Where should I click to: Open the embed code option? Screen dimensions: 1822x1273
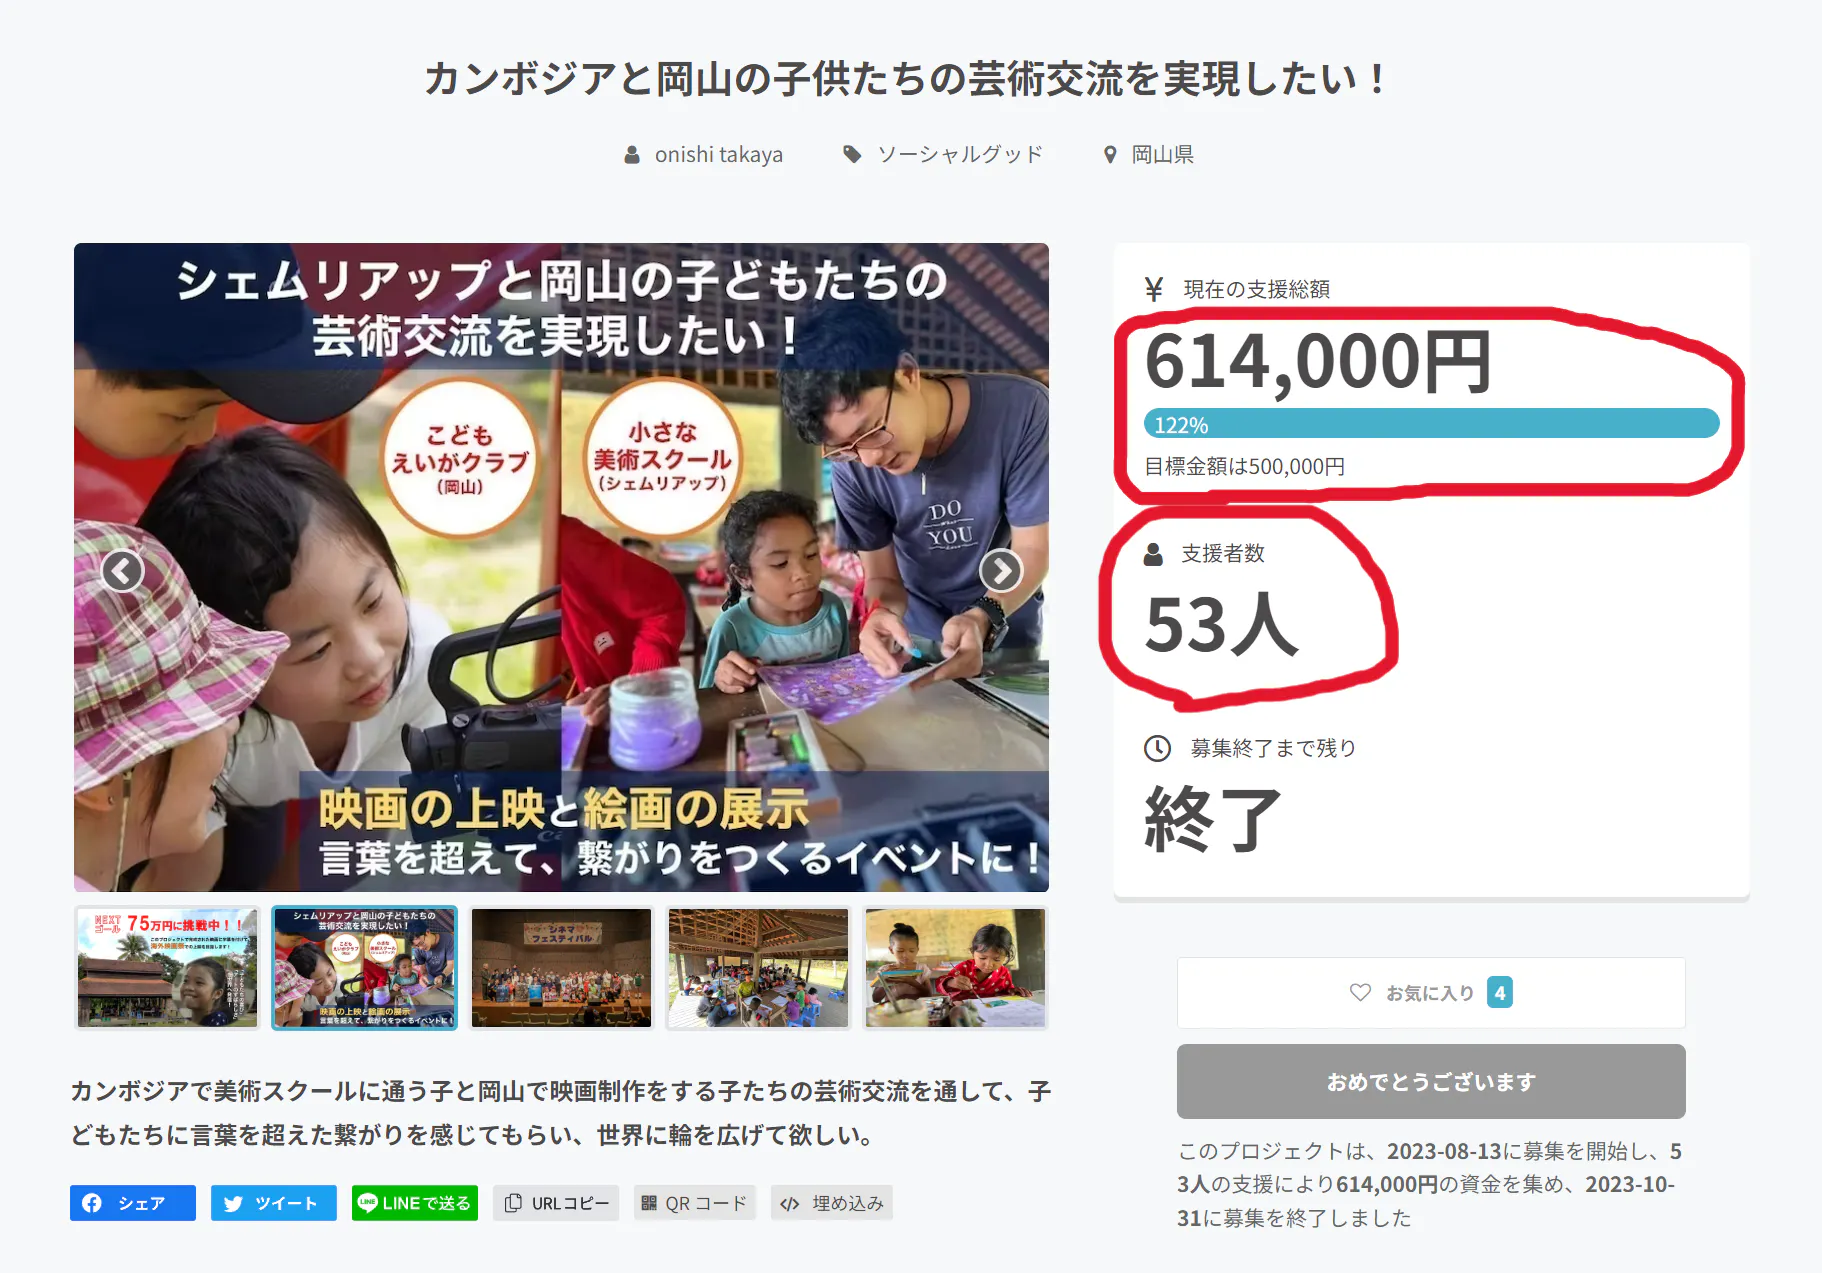point(832,1203)
